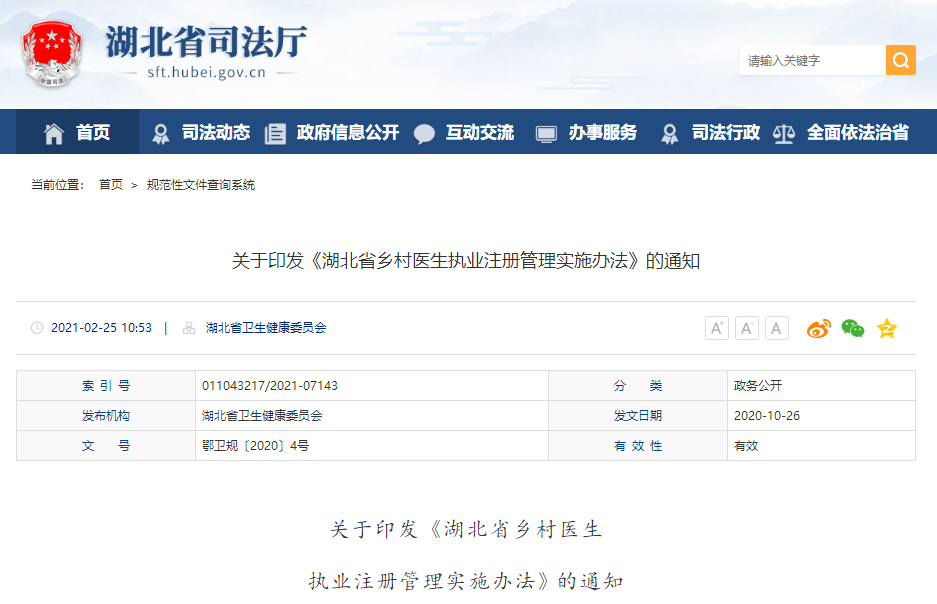Click 规范性文件查询系统 breadcrumb link
937x604 pixels.
pyautogui.click(x=201, y=185)
